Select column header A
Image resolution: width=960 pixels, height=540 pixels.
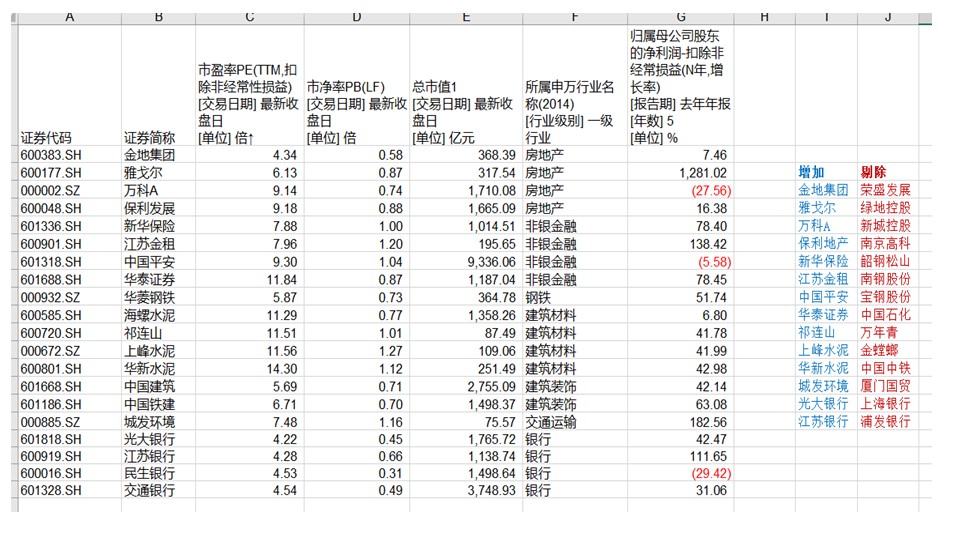point(70,17)
